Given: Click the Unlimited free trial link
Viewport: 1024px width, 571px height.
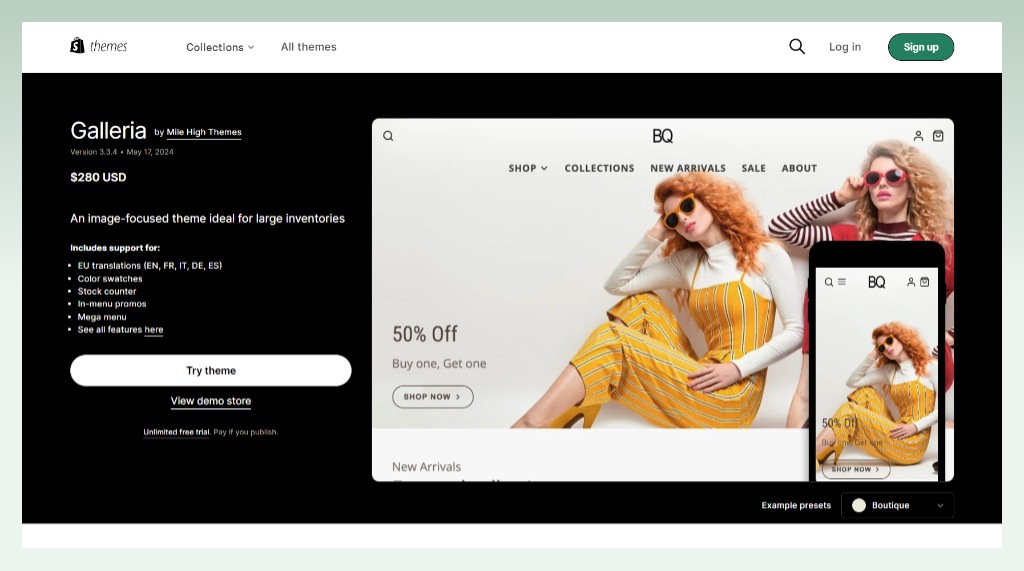Looking at the screenshot, I should [x=176, y=432].
